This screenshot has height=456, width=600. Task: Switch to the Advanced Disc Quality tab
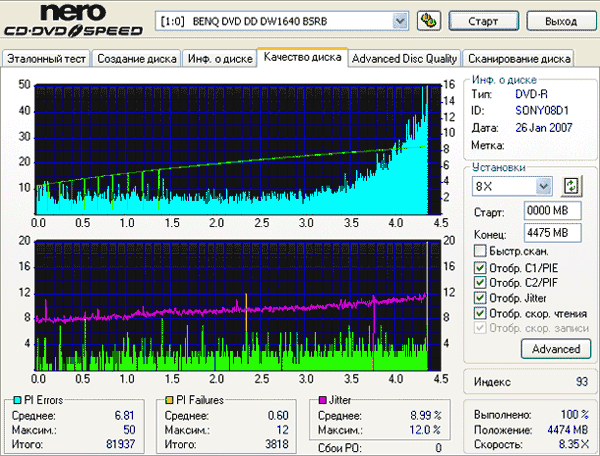[x=405, y=58]
